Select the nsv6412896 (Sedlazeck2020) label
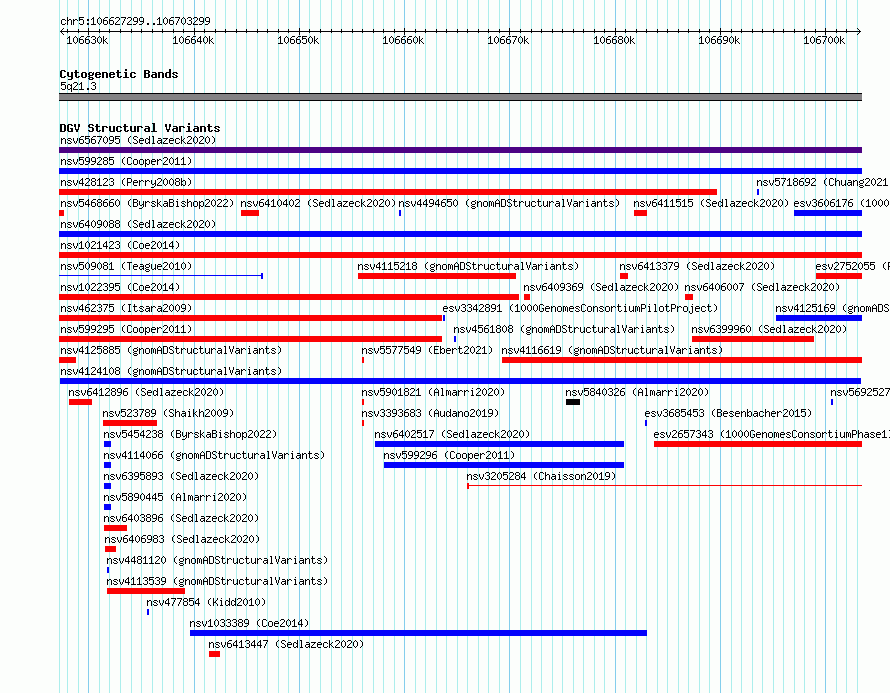This screenshot has height=693, width=890. click(x=146, y=392)
